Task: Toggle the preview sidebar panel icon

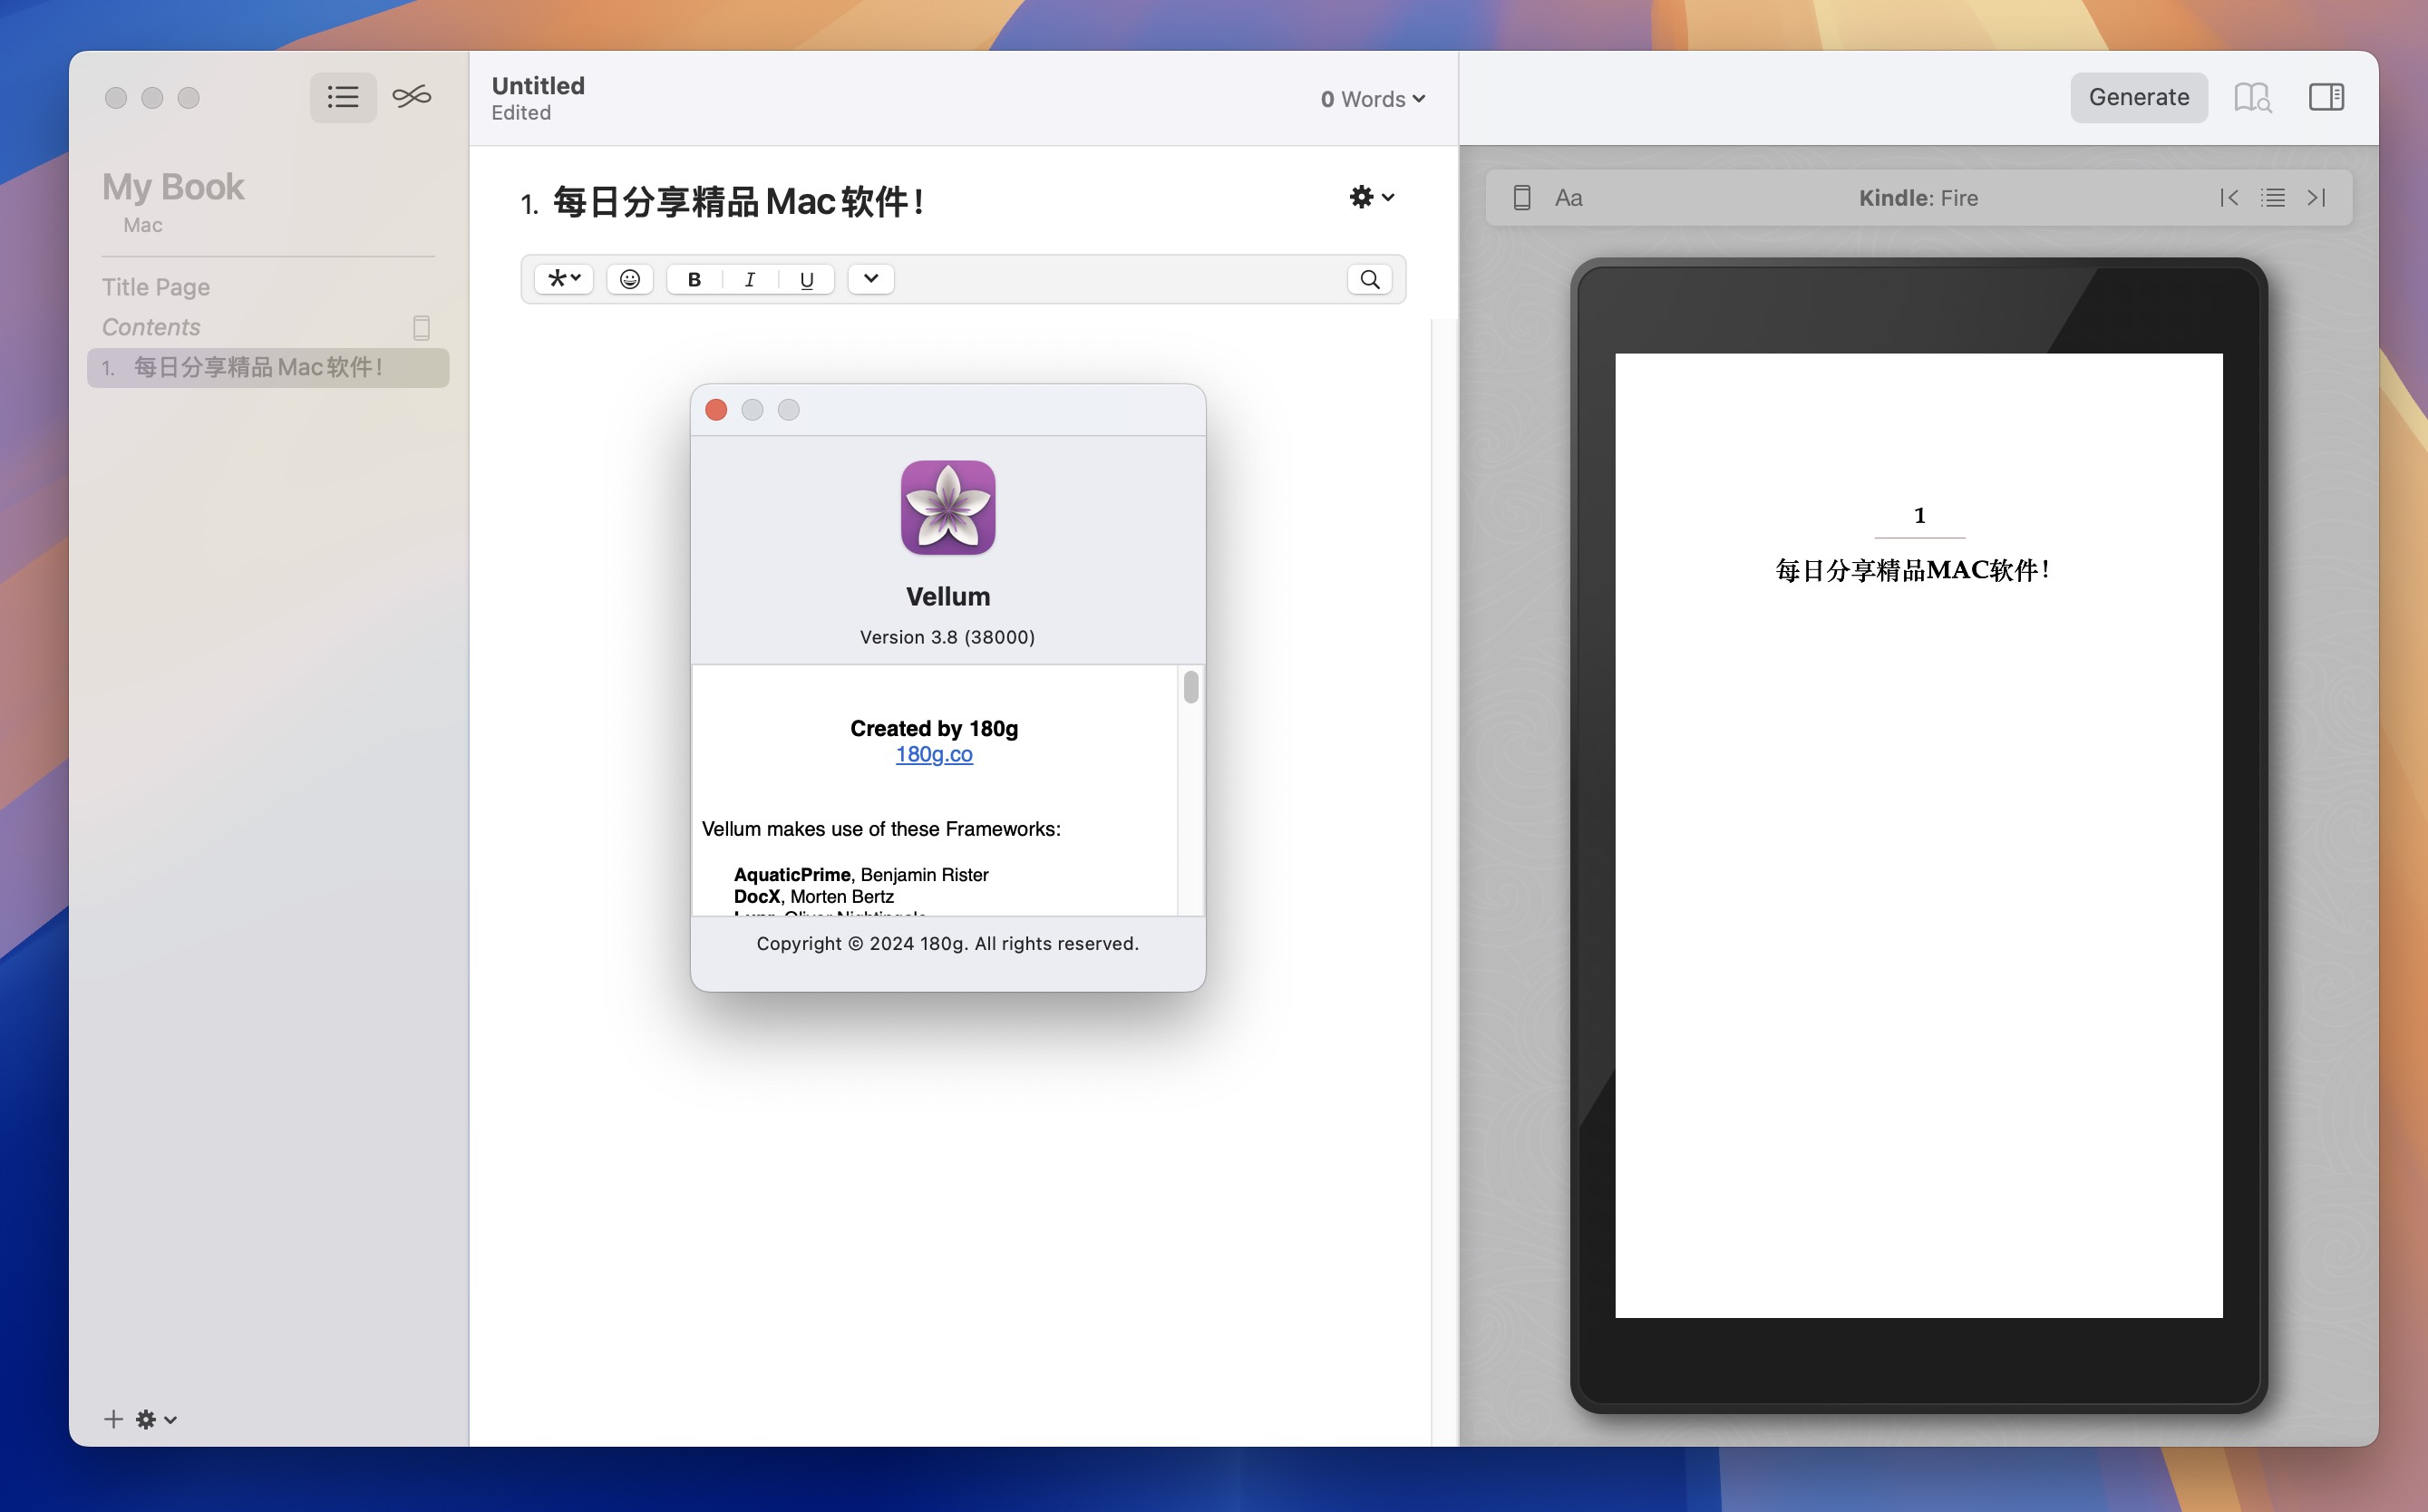Action: click(x=2326, y=97)
